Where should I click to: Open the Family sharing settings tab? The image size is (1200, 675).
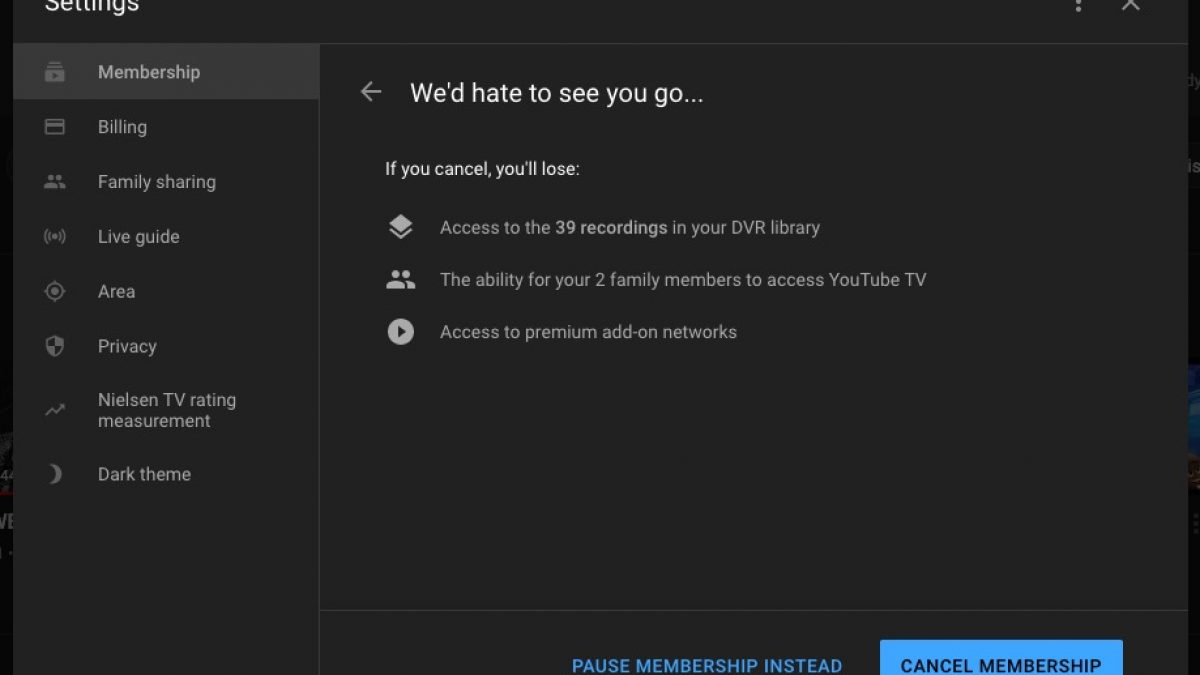[x=166, y=182]
